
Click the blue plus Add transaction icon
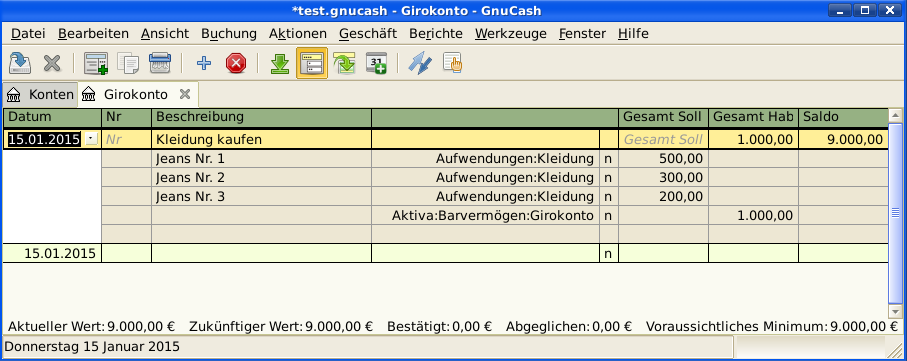204,63
